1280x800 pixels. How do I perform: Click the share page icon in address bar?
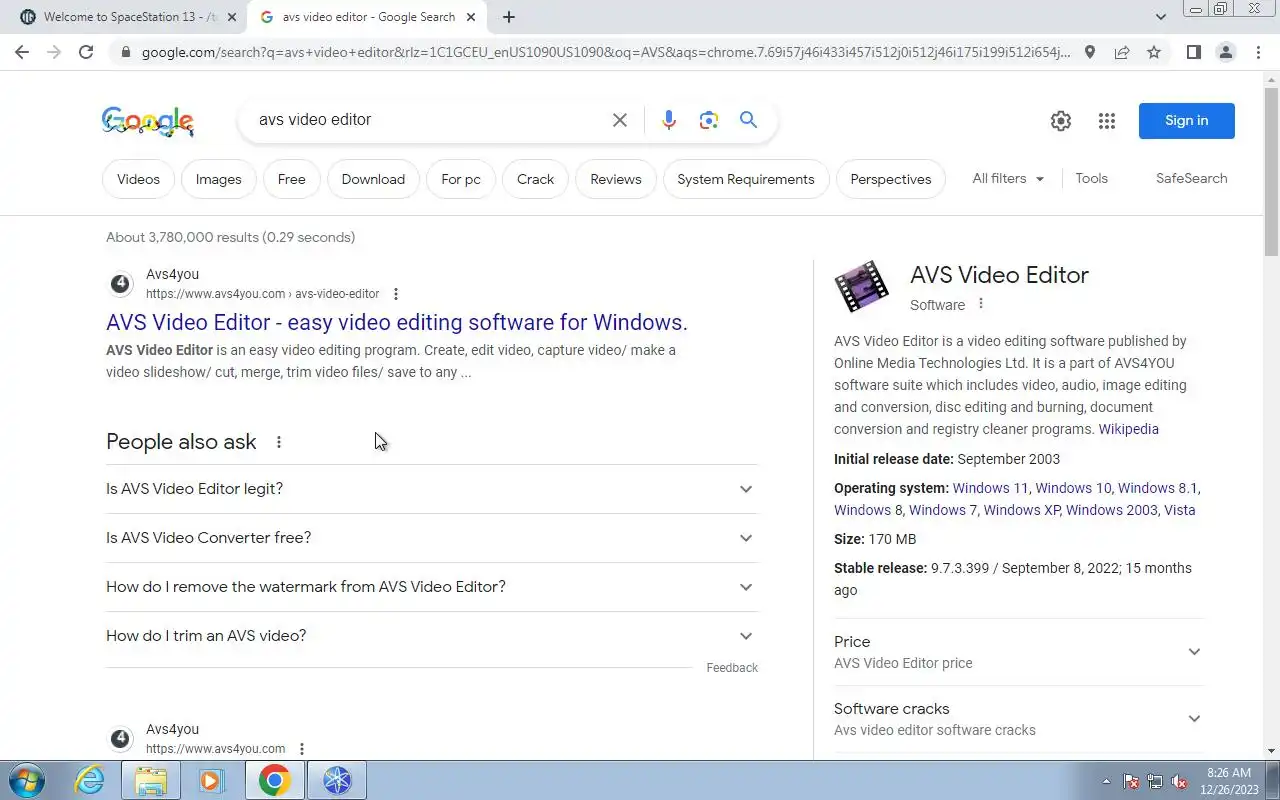[x=1122, y=52]
